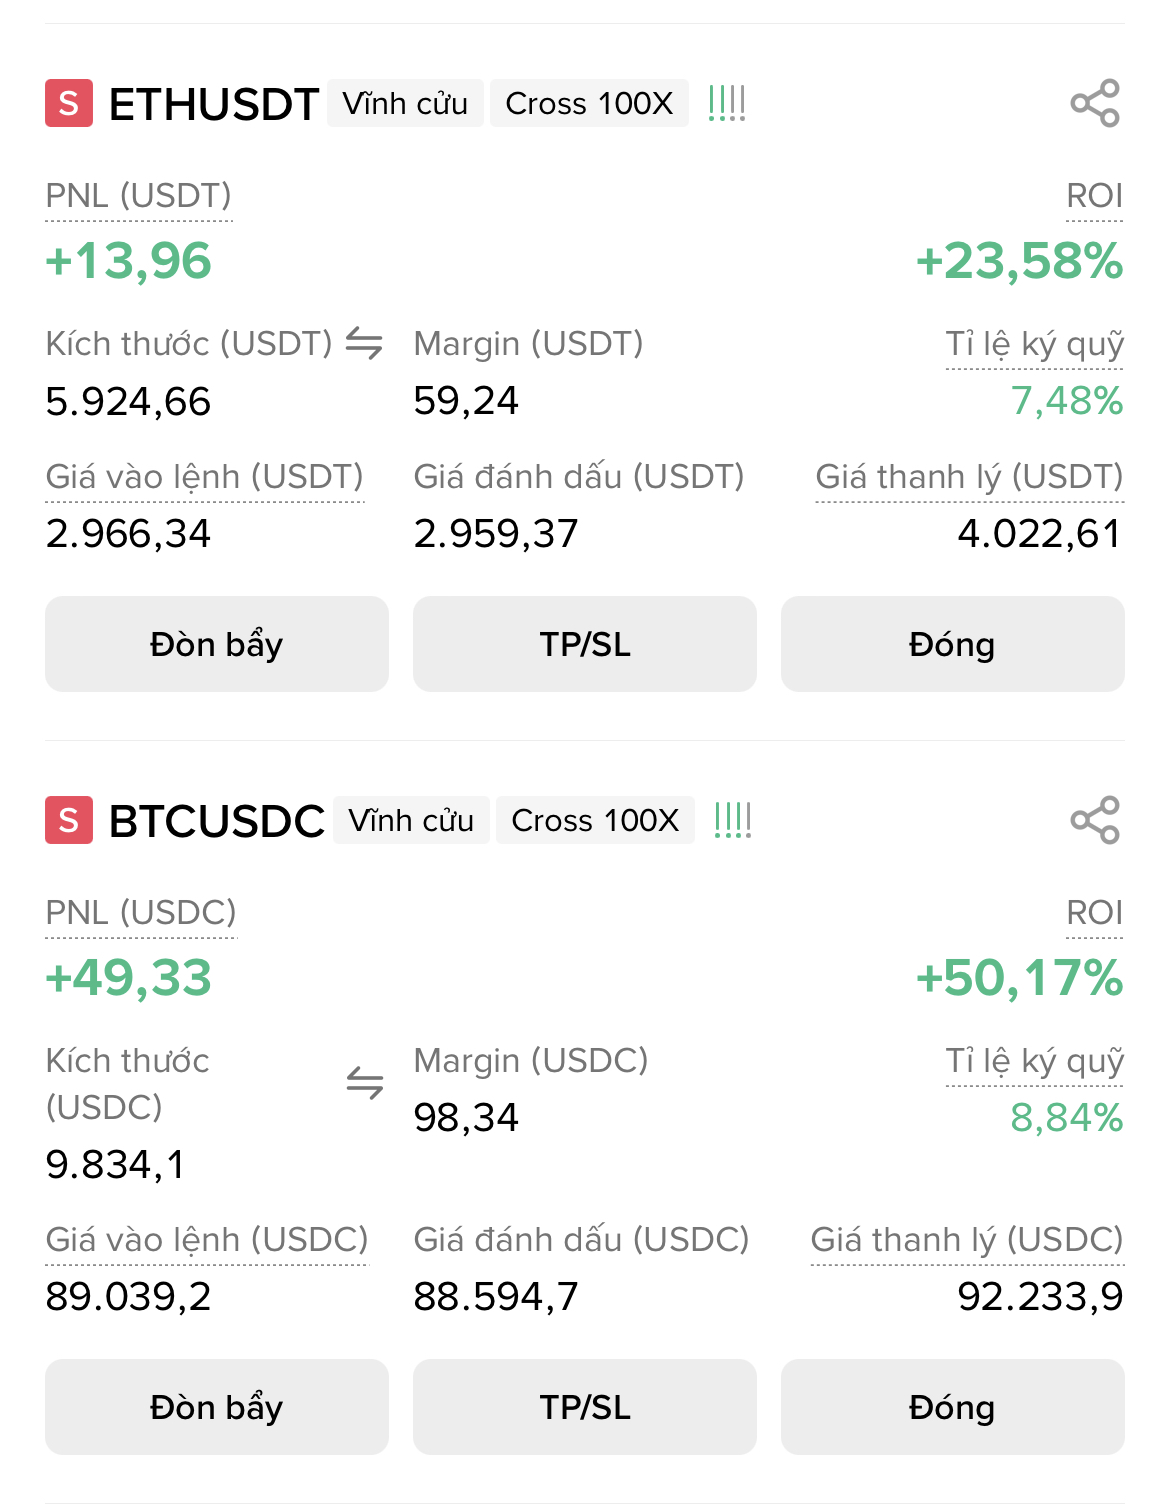Set TP/SL for ETHUSDT position
Screen dimensions: 1170x1504
click(x=585, y=644)
